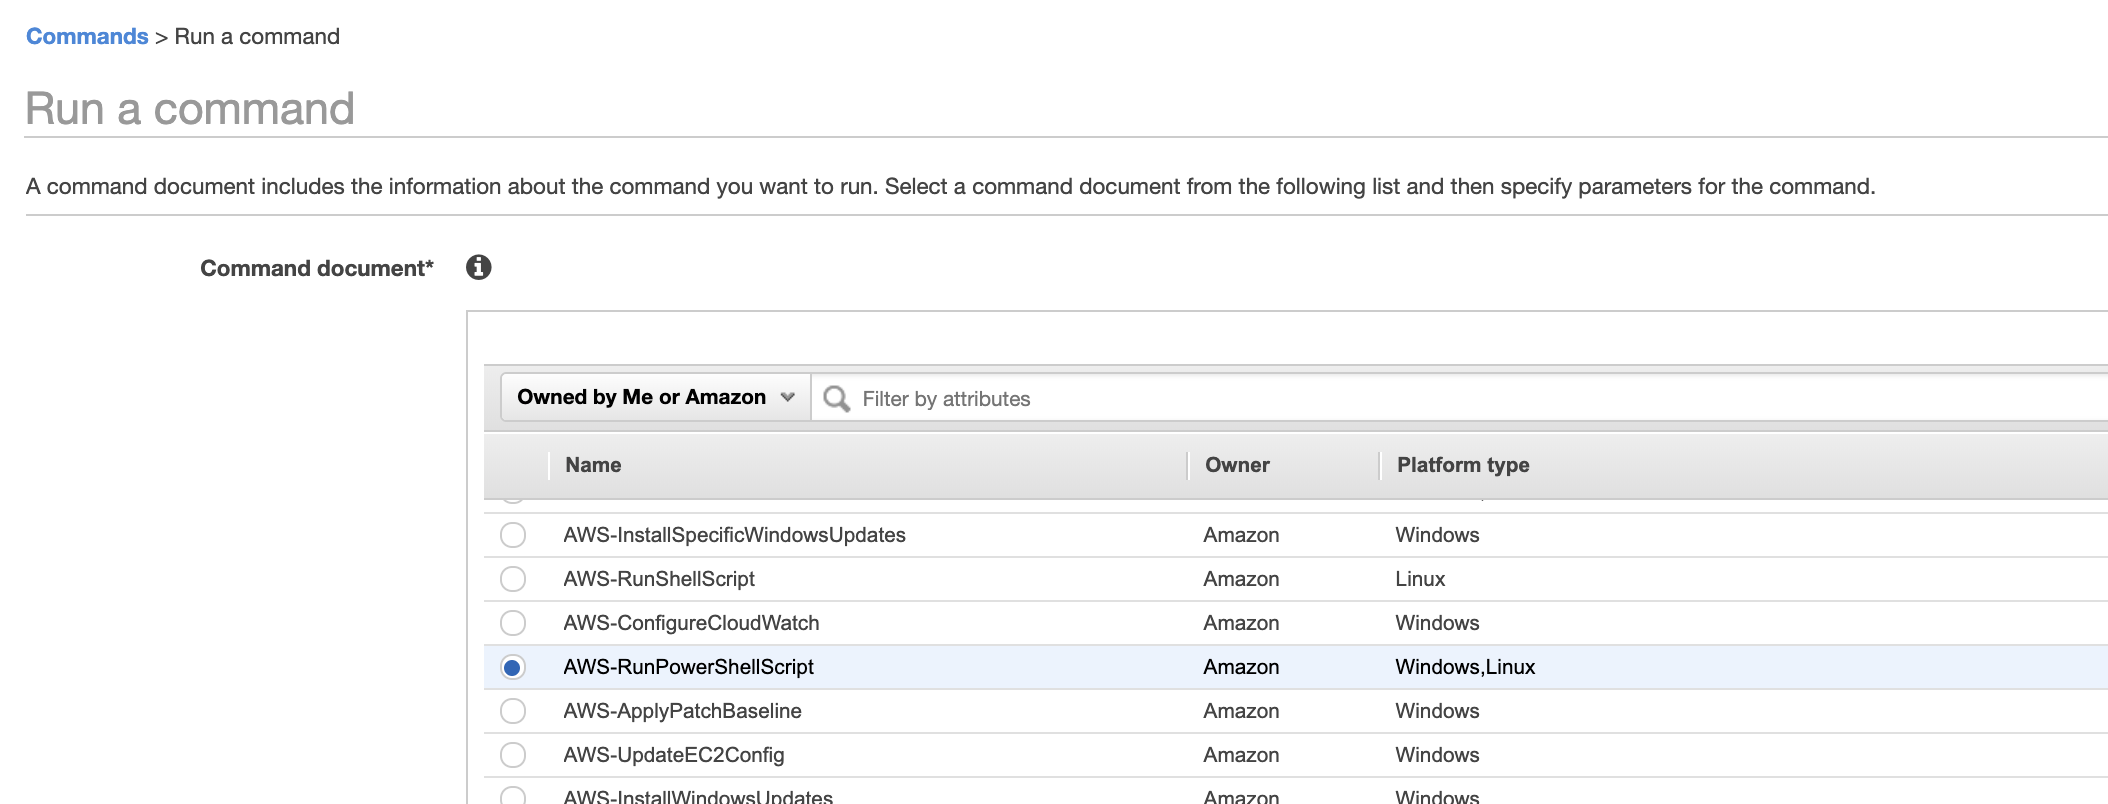Choose the AWS-ConfigureCloudWatch radio button

coord(513,623)
